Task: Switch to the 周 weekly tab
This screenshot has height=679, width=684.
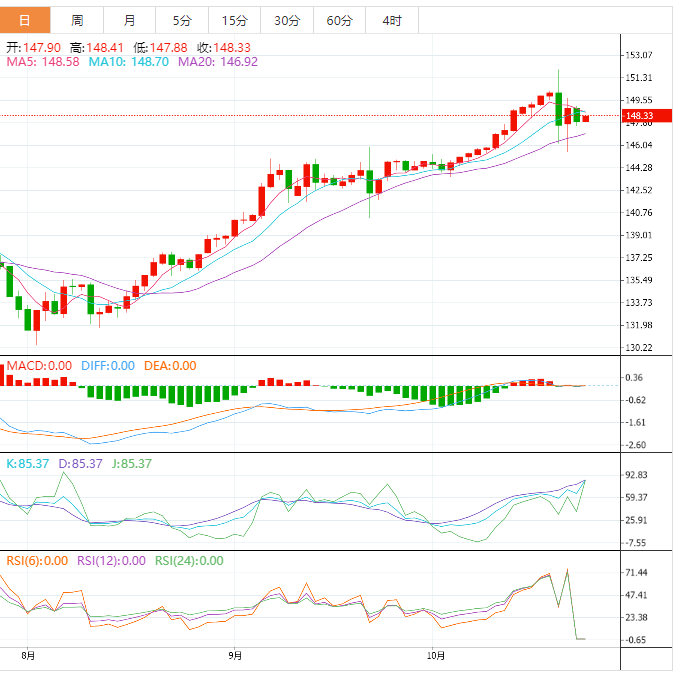Action: tap(77, 20)
